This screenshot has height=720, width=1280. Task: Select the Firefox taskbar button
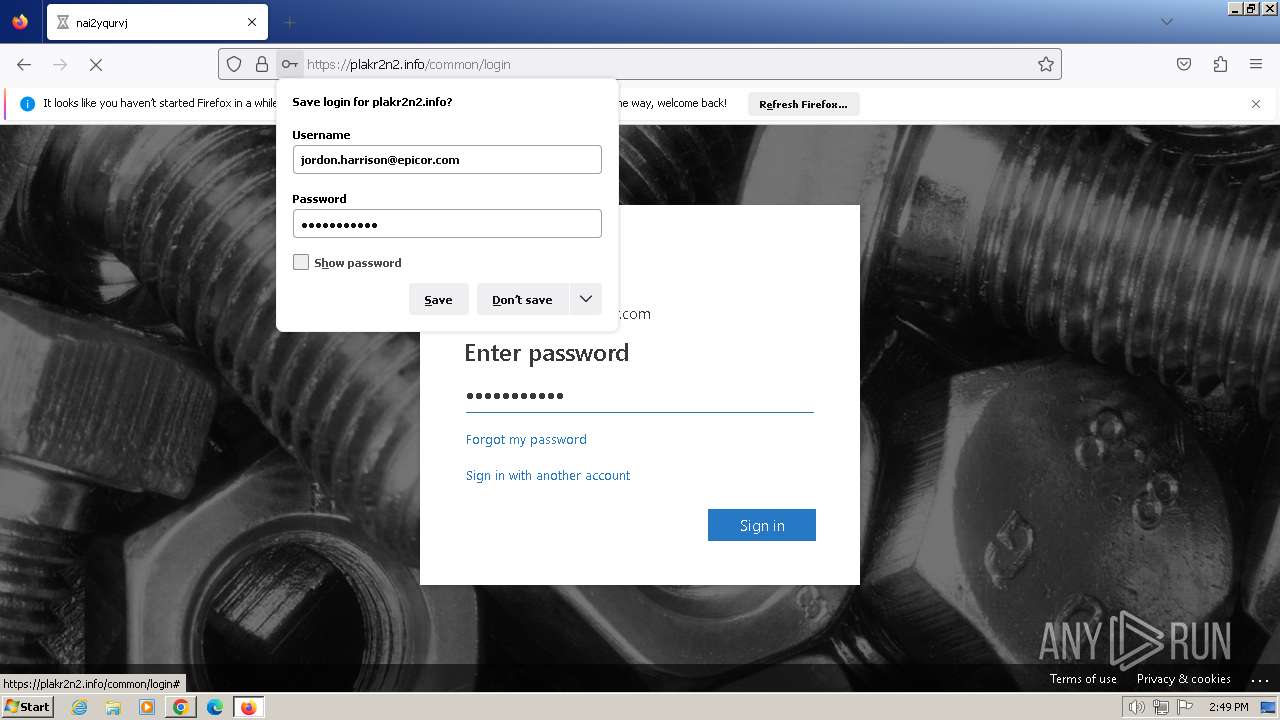pos(249,707)
